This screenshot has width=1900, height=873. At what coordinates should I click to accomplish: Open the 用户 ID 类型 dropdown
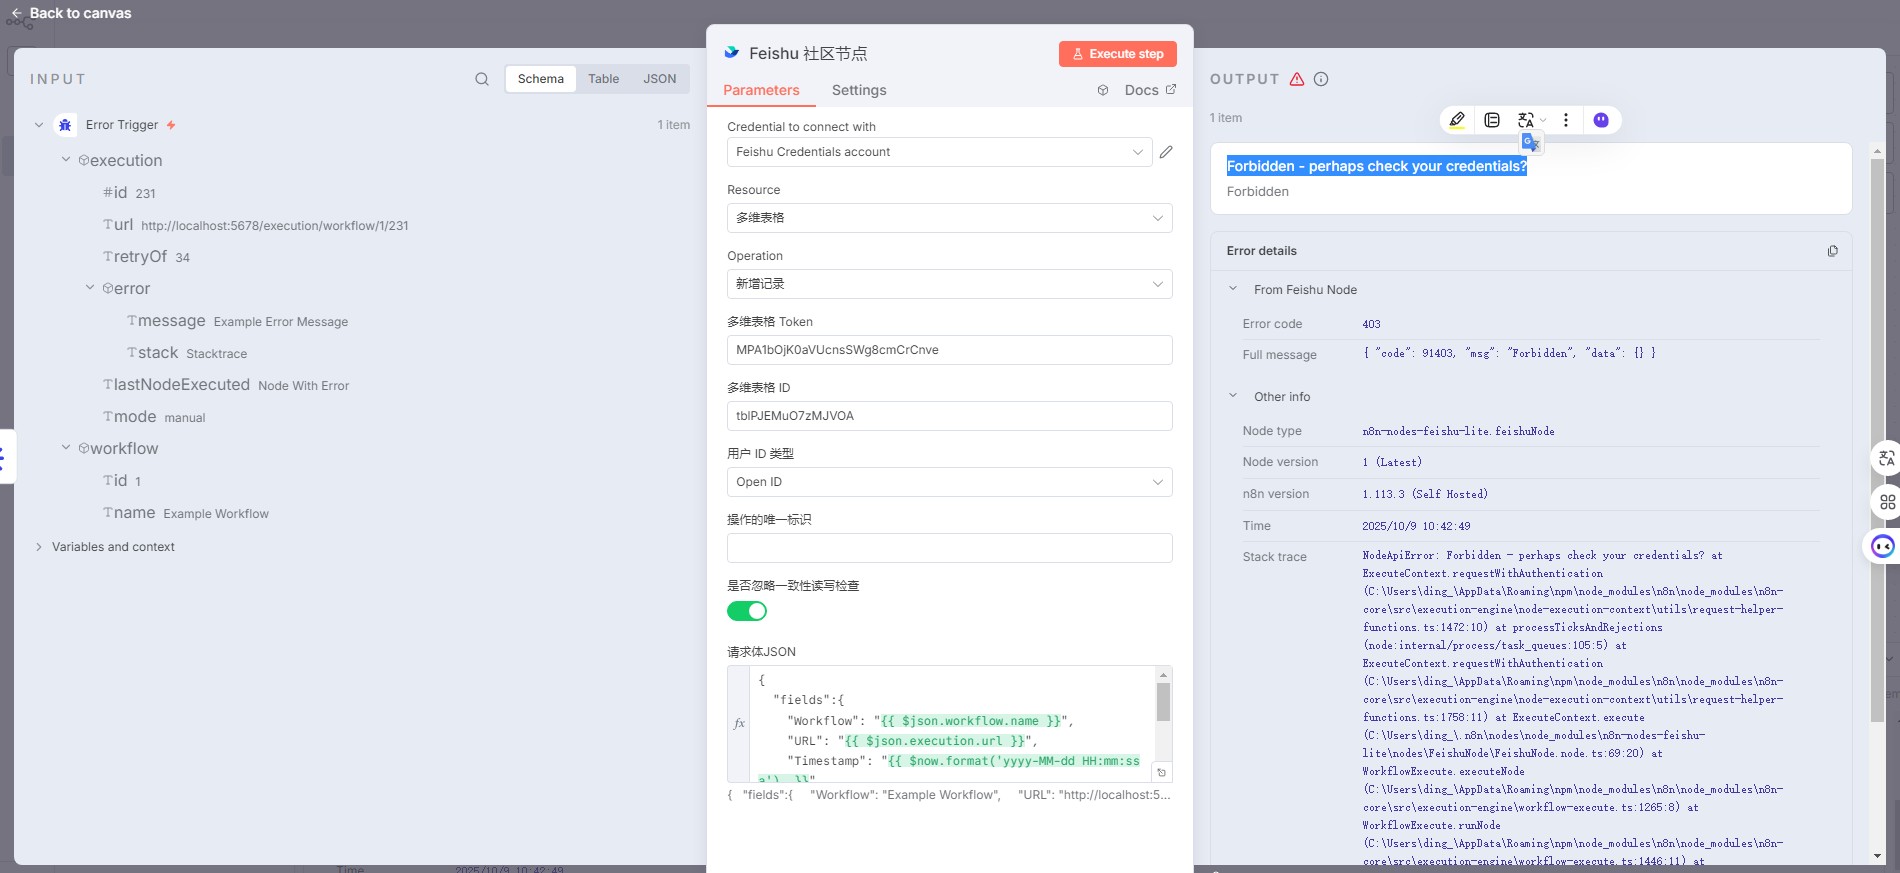click(x=949, y=482)
